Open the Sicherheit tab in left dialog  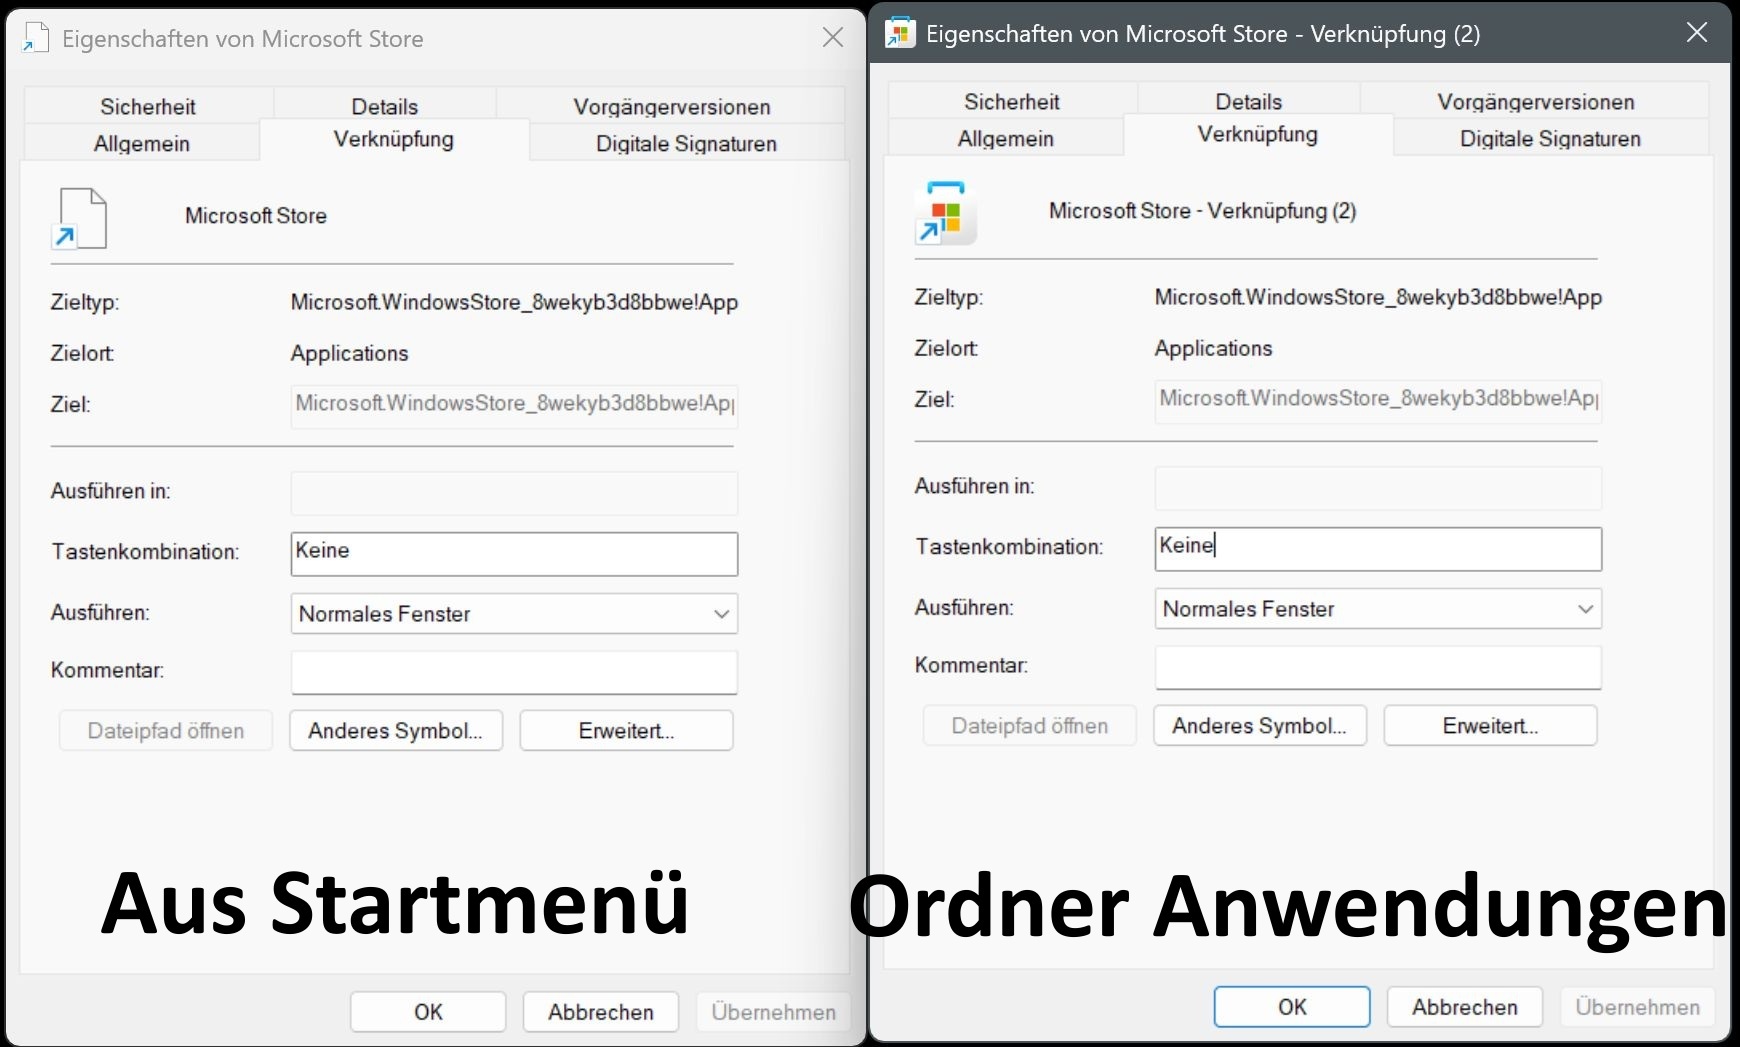click(148, 106)
